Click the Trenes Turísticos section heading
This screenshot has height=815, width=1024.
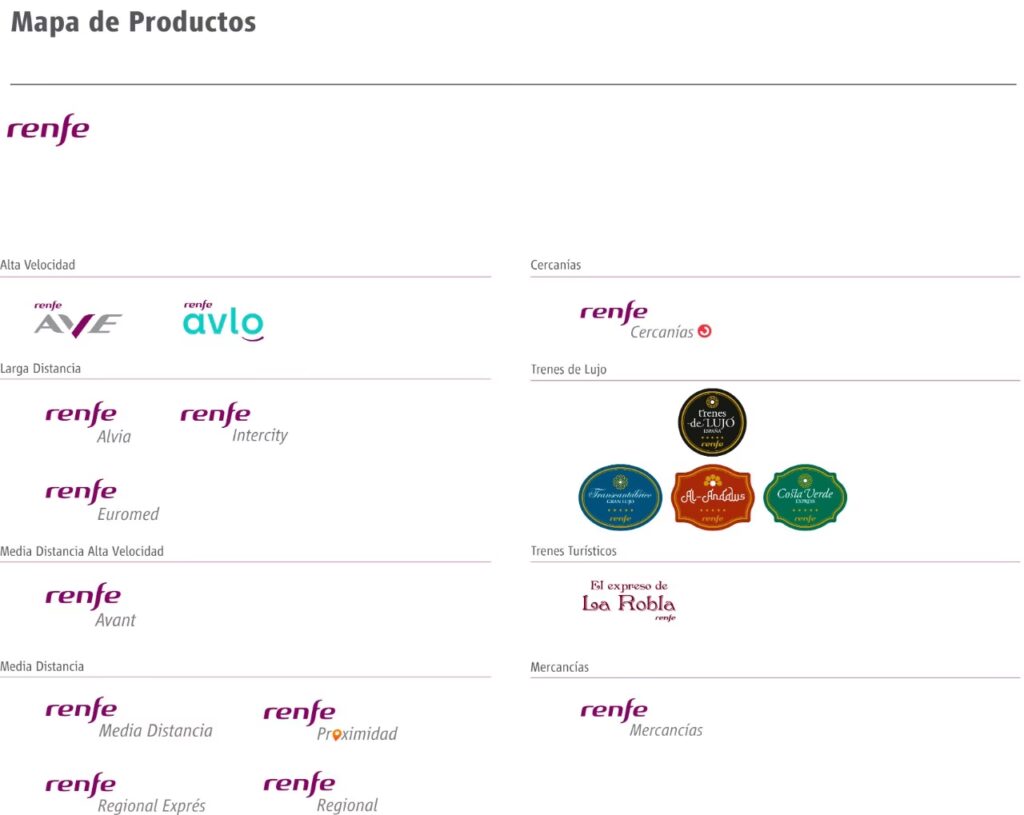tap(573, 551)
